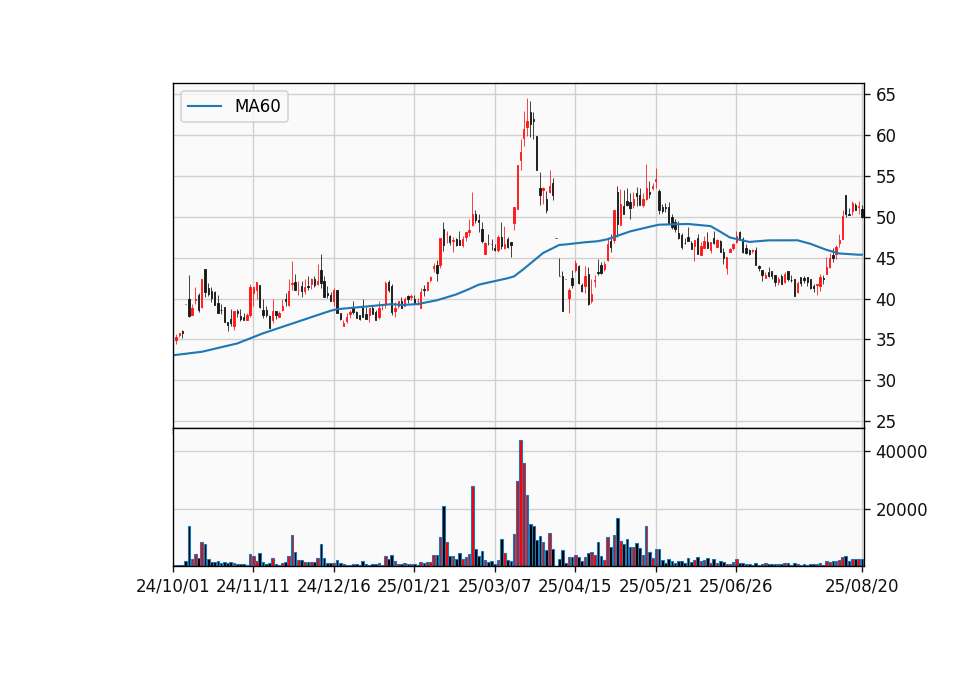The image size is (960, 690).
Task: Click the price axis label 50
Action: point(886,218)
